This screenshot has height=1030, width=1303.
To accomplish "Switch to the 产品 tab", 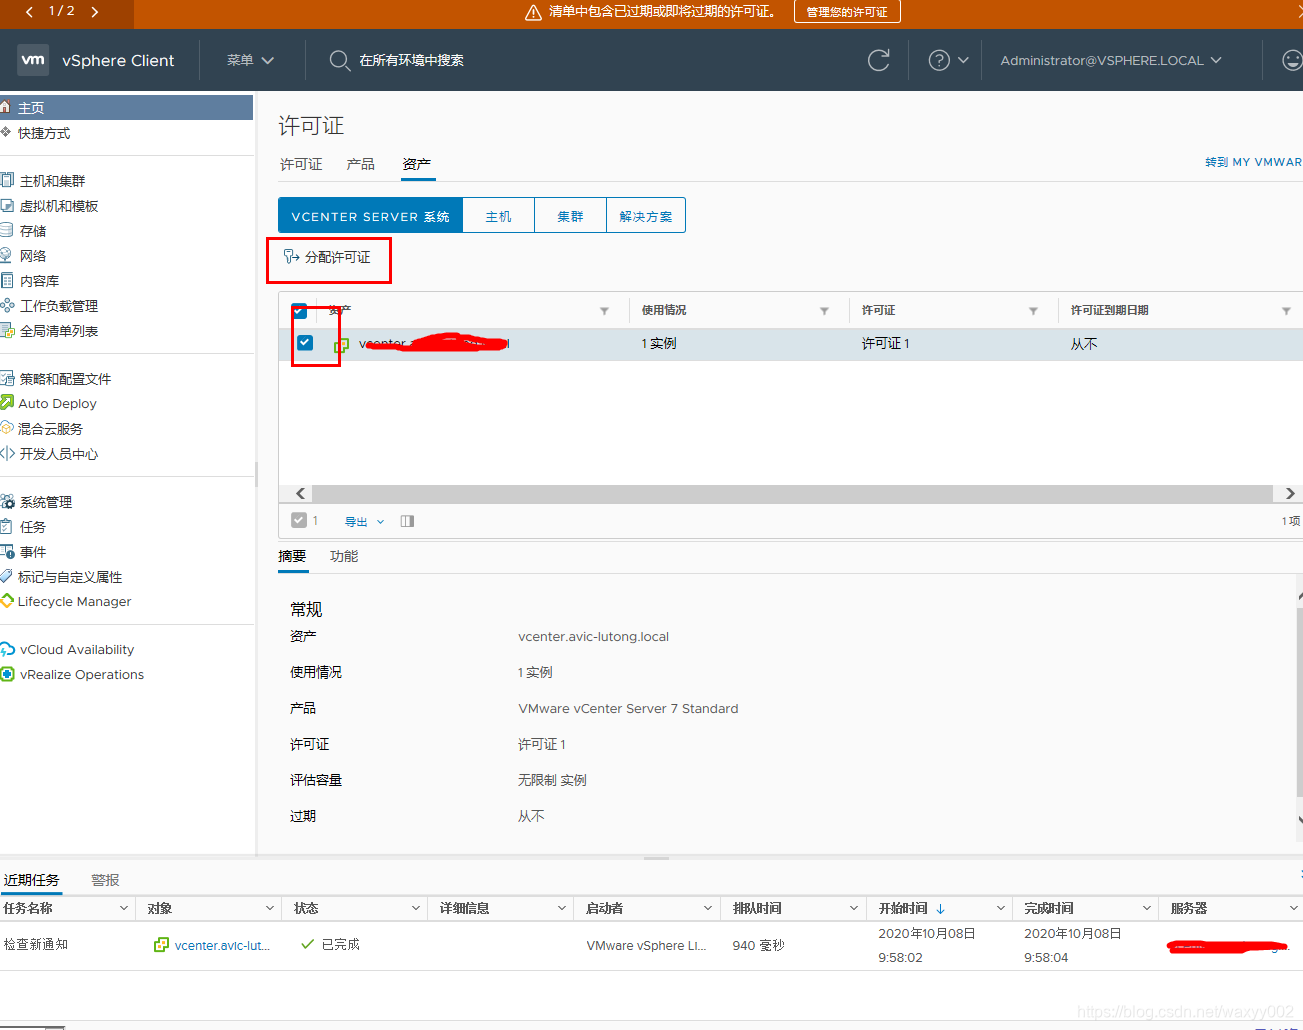I will tap(360, 164).
